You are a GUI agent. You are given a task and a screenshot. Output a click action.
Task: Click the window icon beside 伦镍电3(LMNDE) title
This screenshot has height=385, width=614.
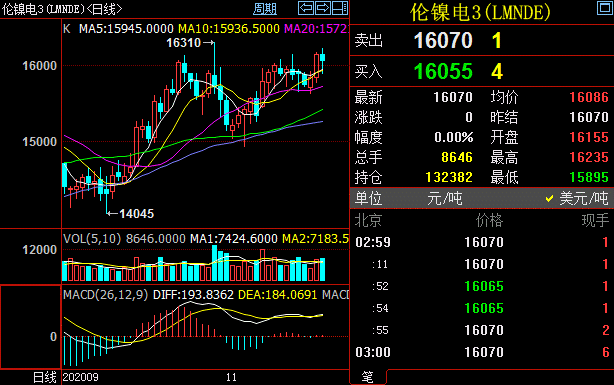[605, 8]
